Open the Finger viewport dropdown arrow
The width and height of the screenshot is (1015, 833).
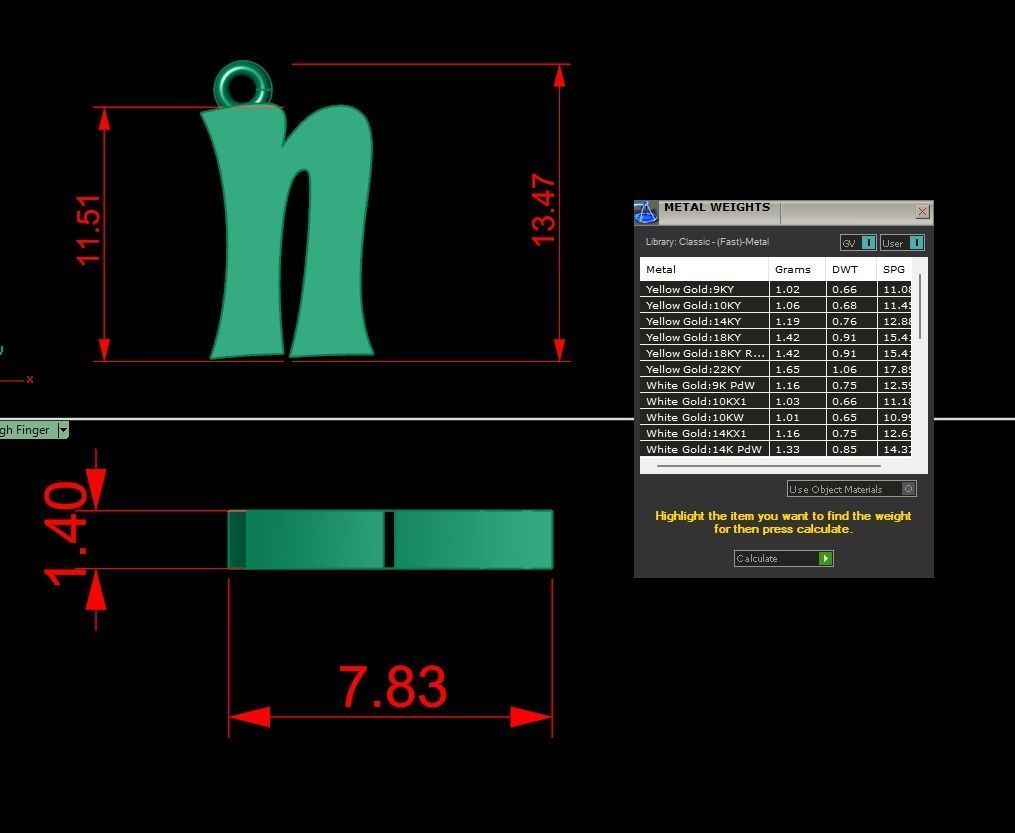pyautogui.click(x=63, y=430)
